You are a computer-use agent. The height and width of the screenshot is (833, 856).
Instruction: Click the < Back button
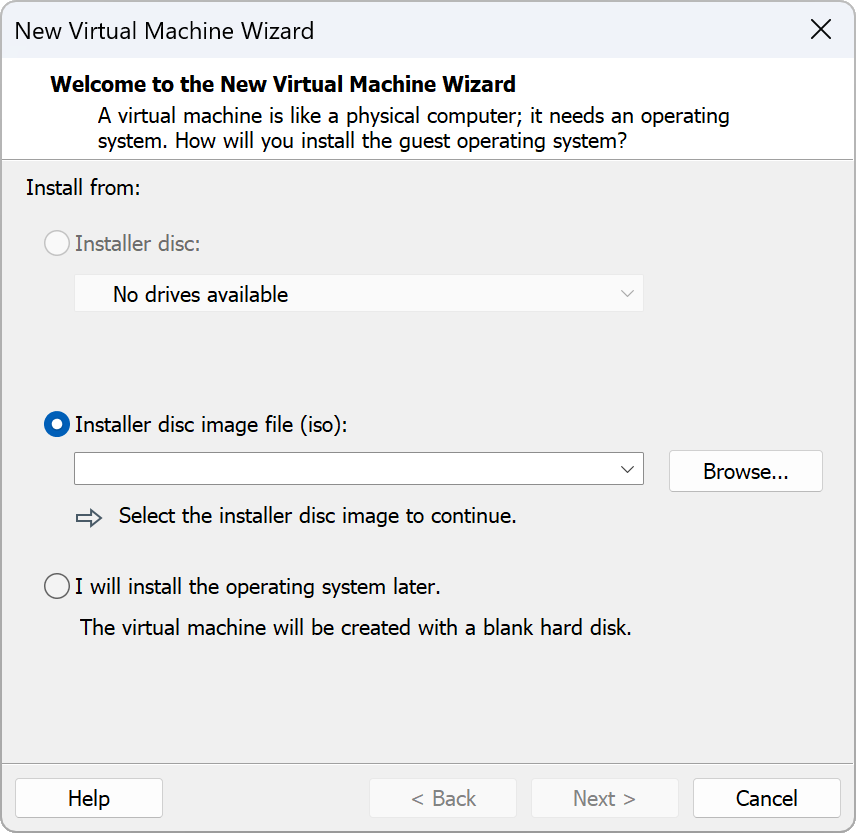point(443,798)
